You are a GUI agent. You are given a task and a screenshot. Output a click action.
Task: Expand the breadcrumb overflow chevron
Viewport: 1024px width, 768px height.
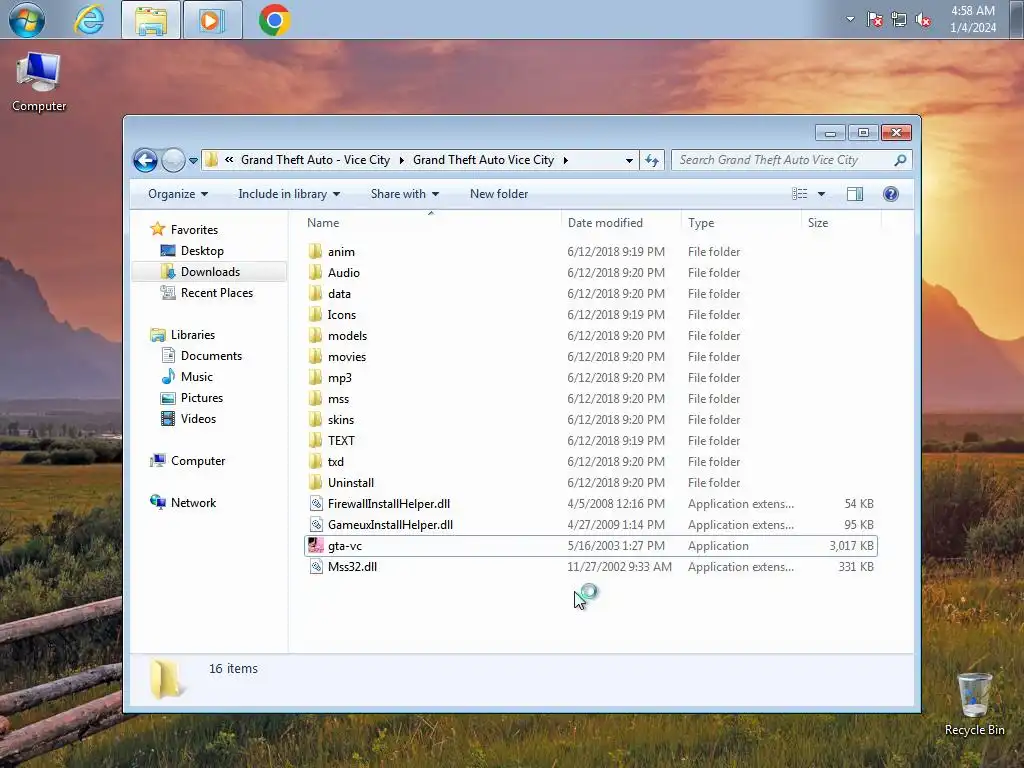[x=229, y=159]
